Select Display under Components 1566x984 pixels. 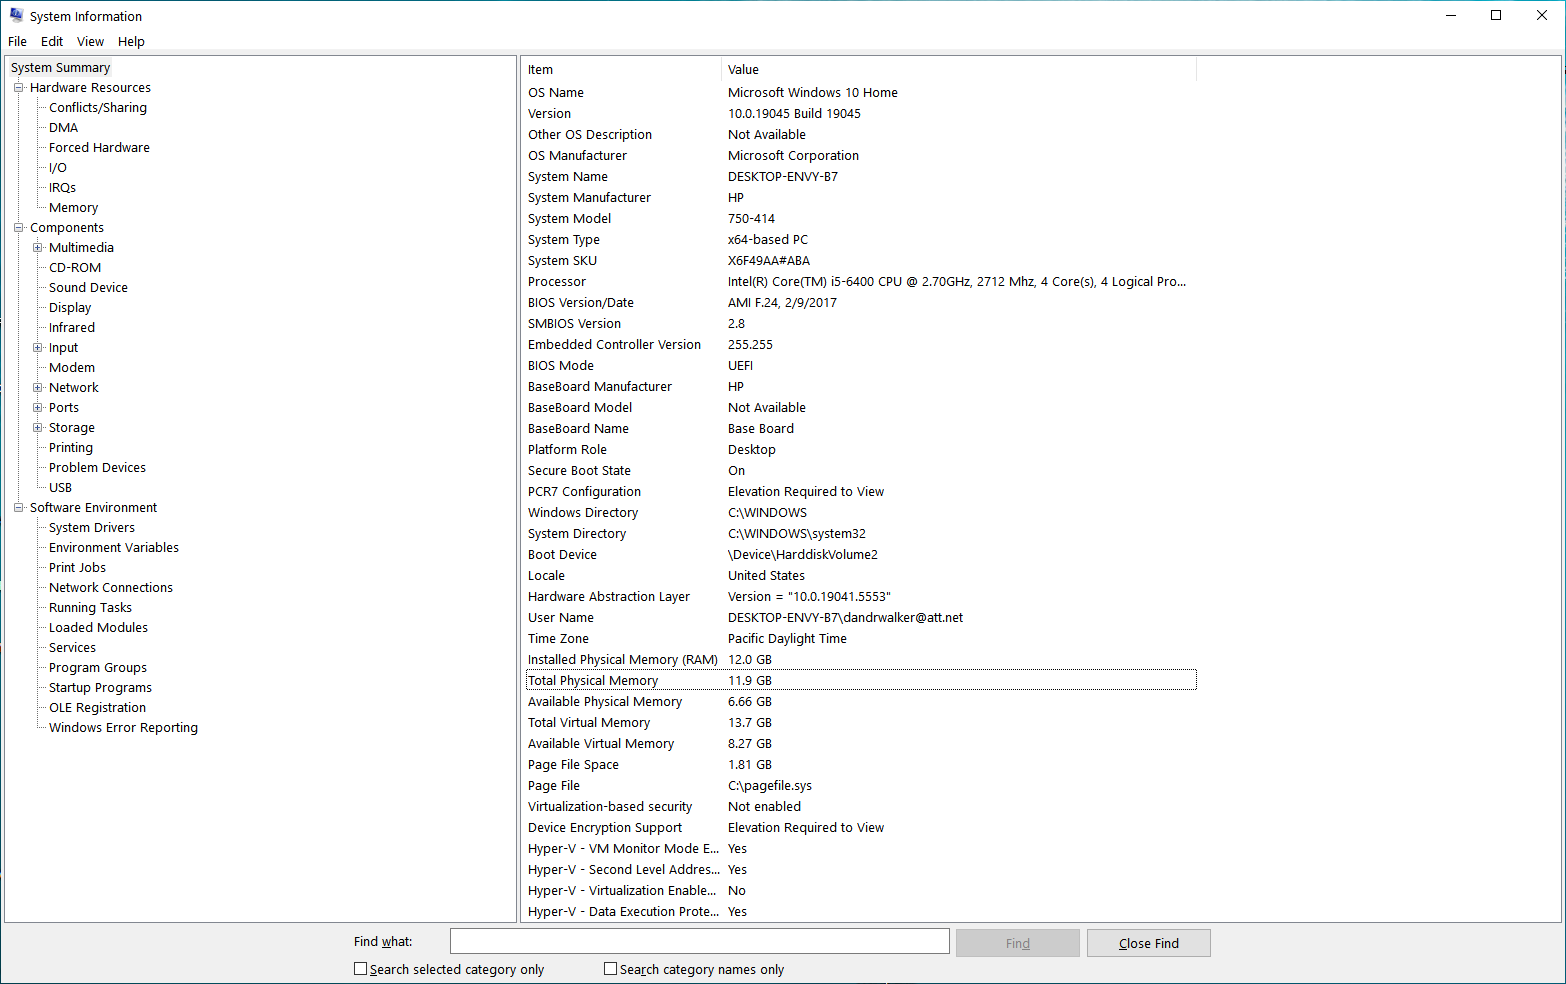coord(70,308)
